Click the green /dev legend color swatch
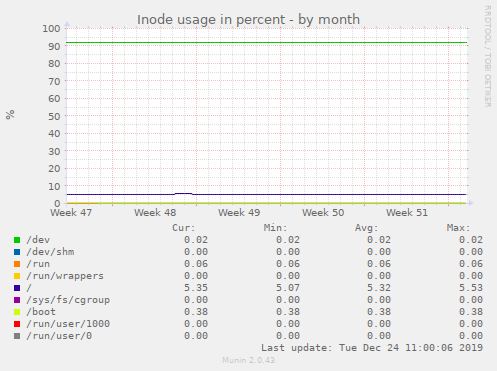 (17, 240)
